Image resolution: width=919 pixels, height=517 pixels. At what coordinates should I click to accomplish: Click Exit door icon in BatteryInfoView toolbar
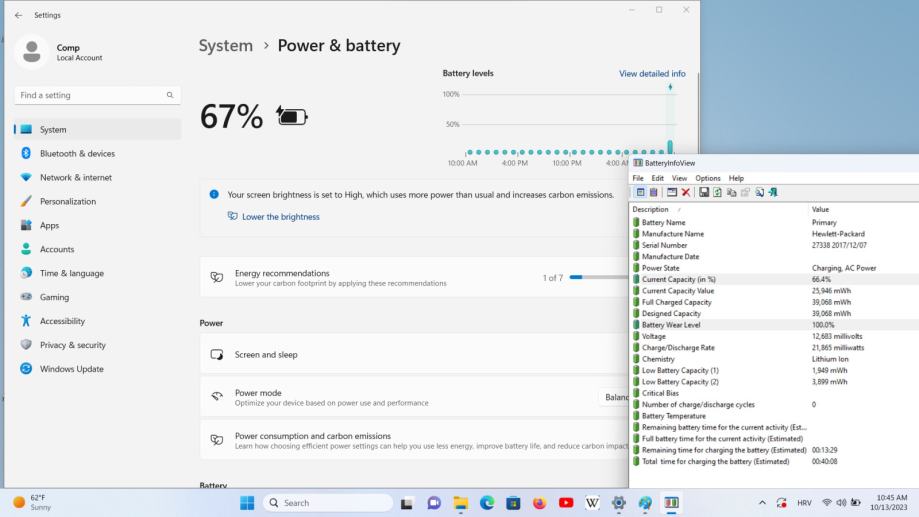coord(773,192)
